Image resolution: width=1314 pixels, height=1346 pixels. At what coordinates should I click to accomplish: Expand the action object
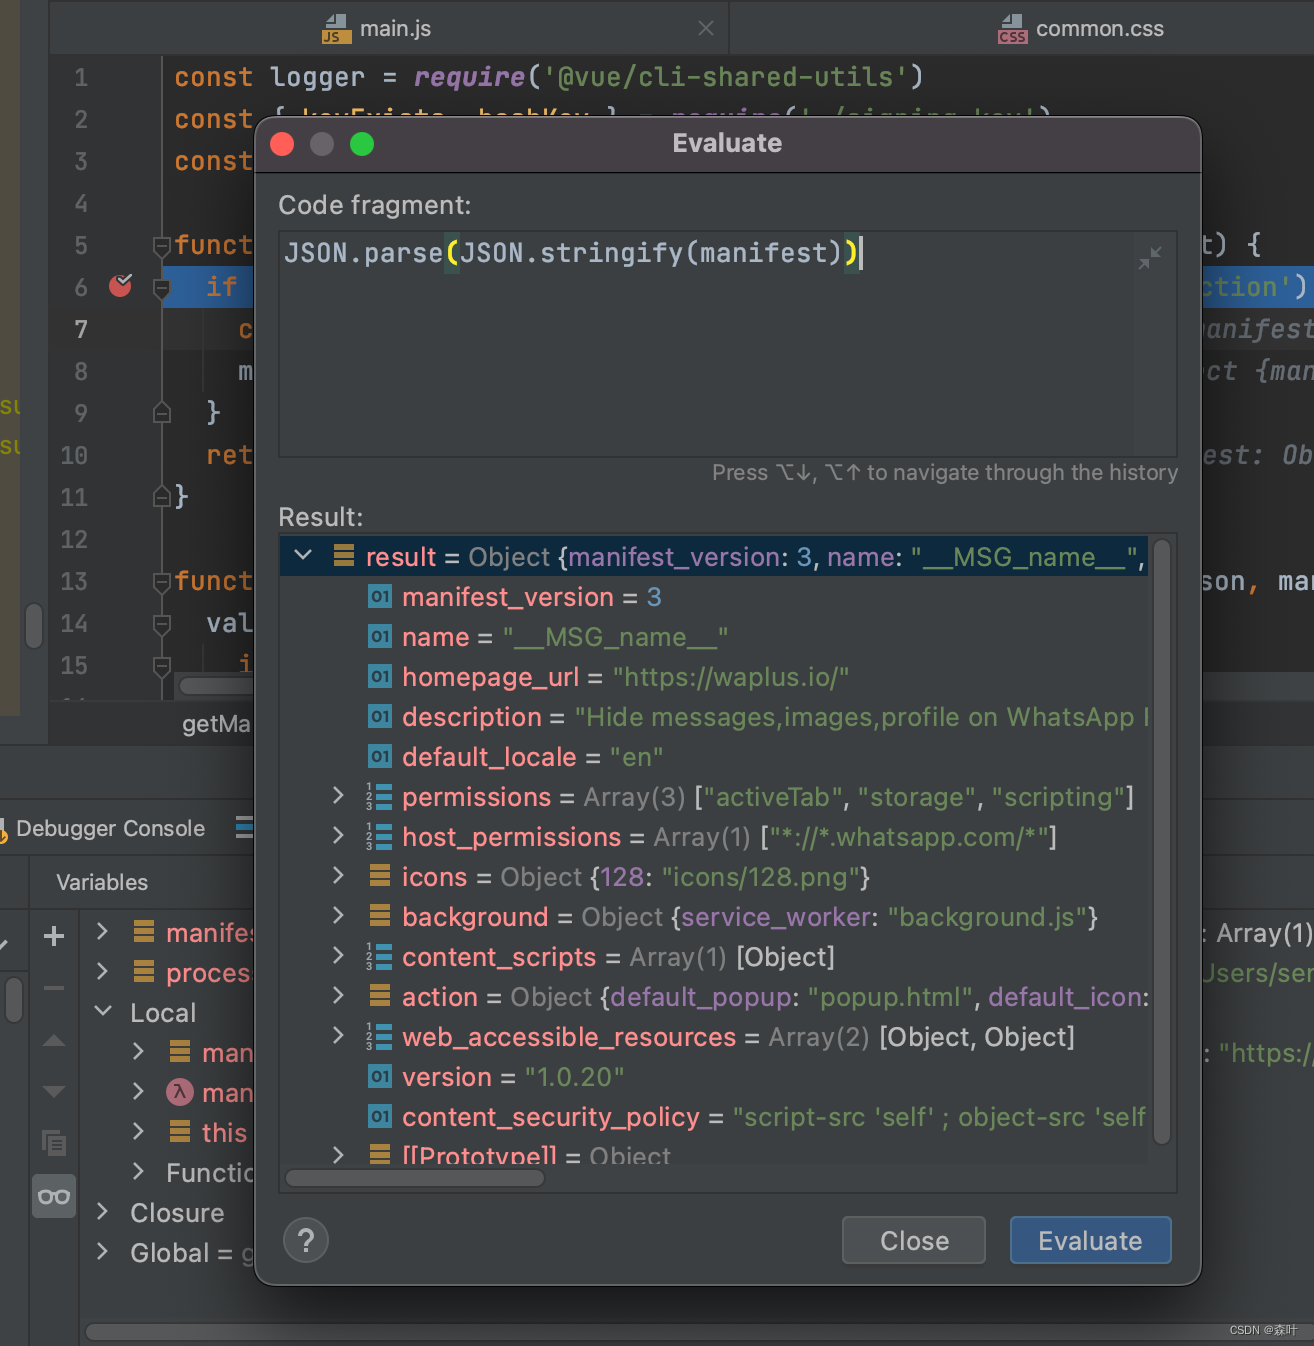click(338, 996)
